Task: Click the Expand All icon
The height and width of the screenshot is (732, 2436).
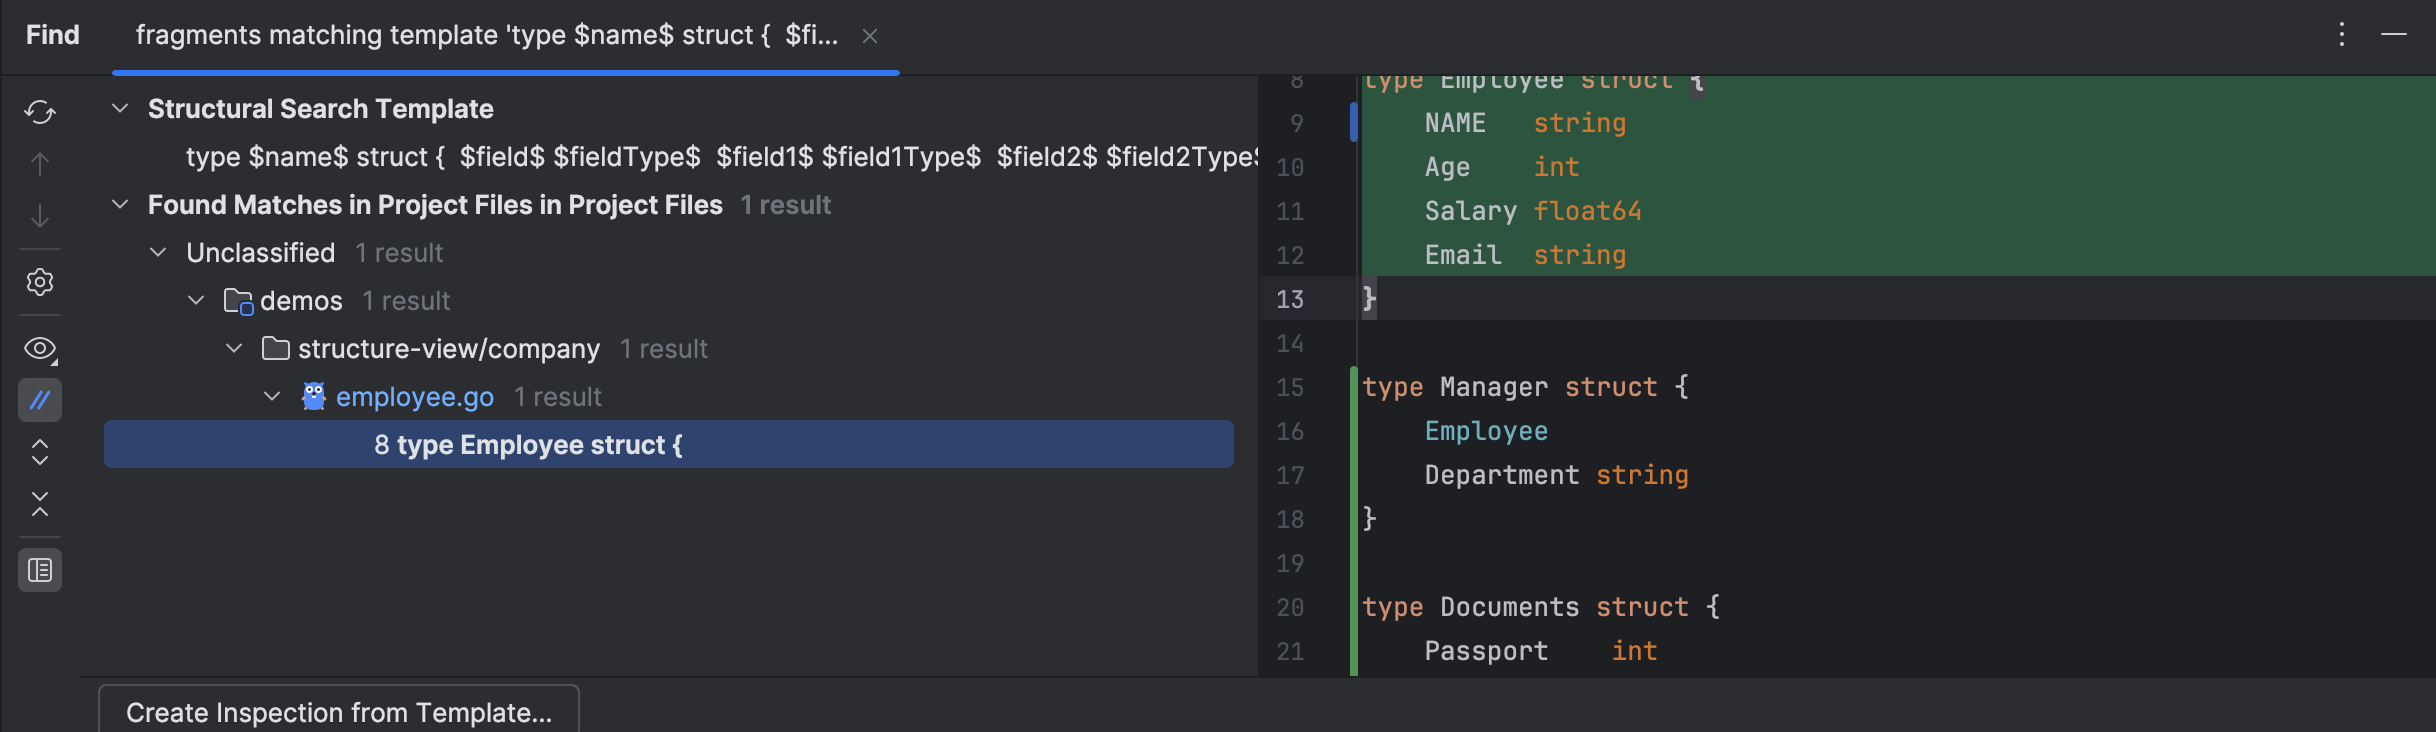Action: [x=40, y=452]
